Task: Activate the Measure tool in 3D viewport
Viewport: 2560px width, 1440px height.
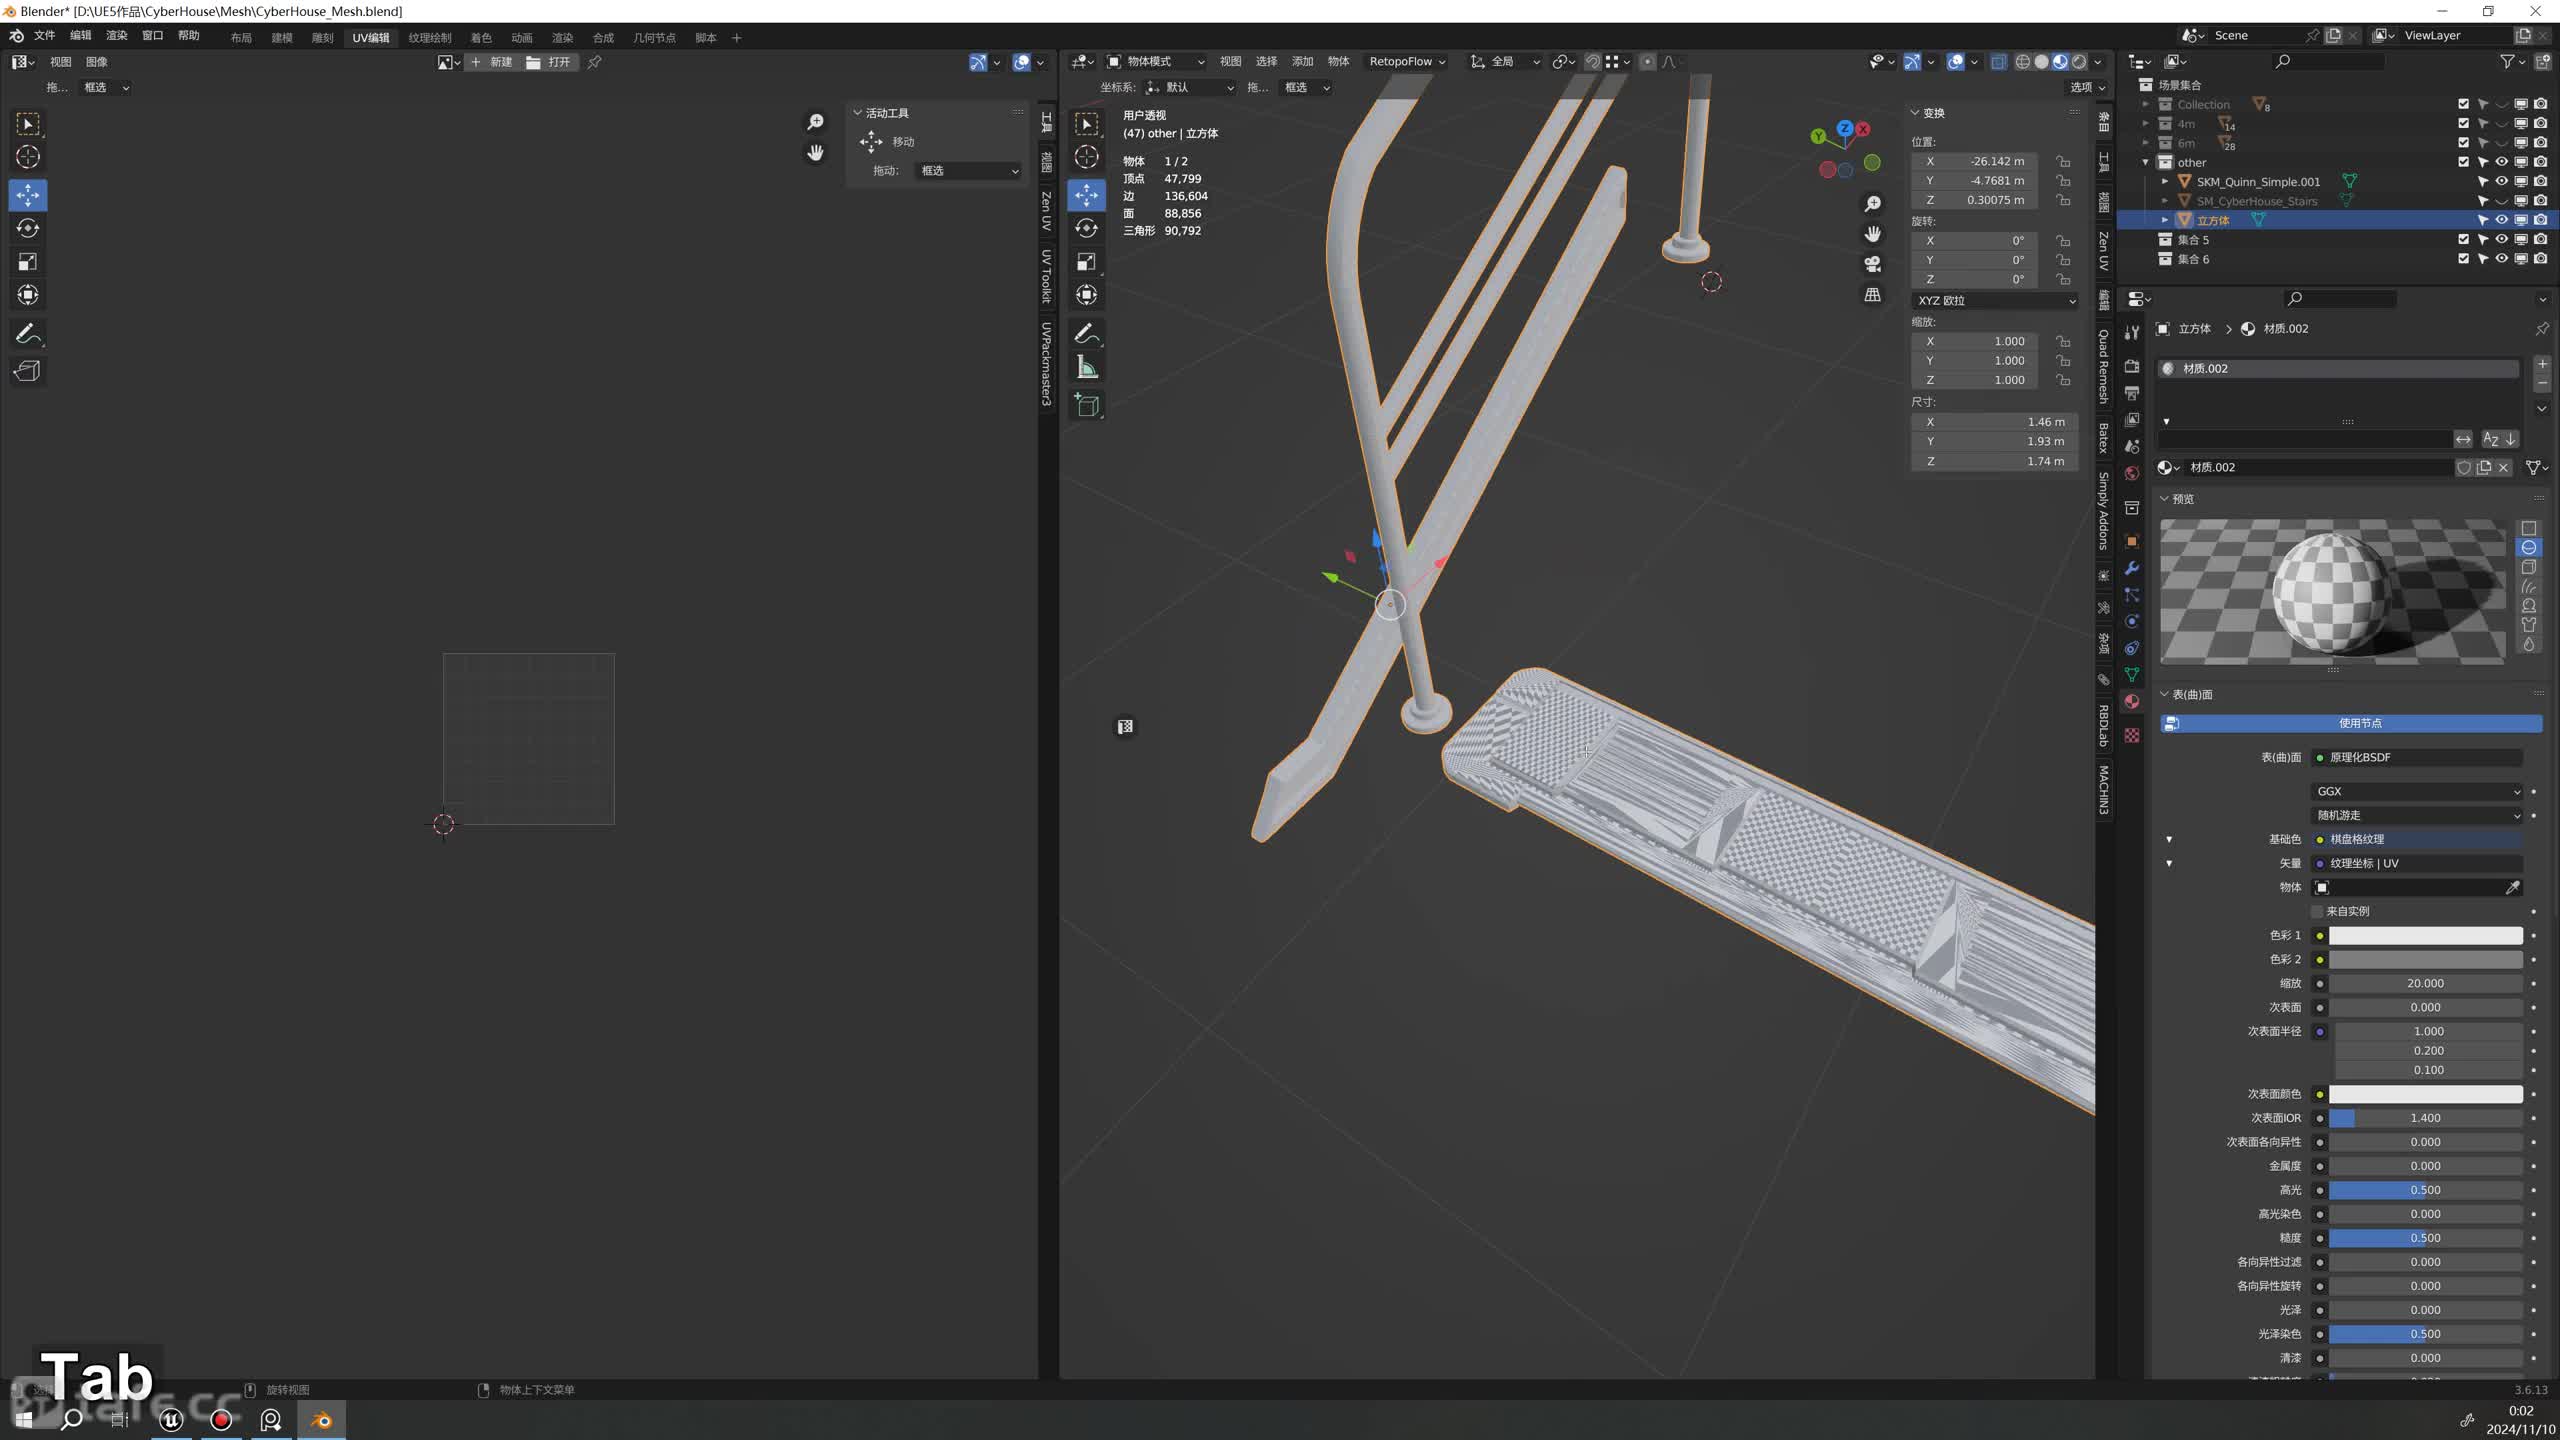Action: tap(1087, 367)
